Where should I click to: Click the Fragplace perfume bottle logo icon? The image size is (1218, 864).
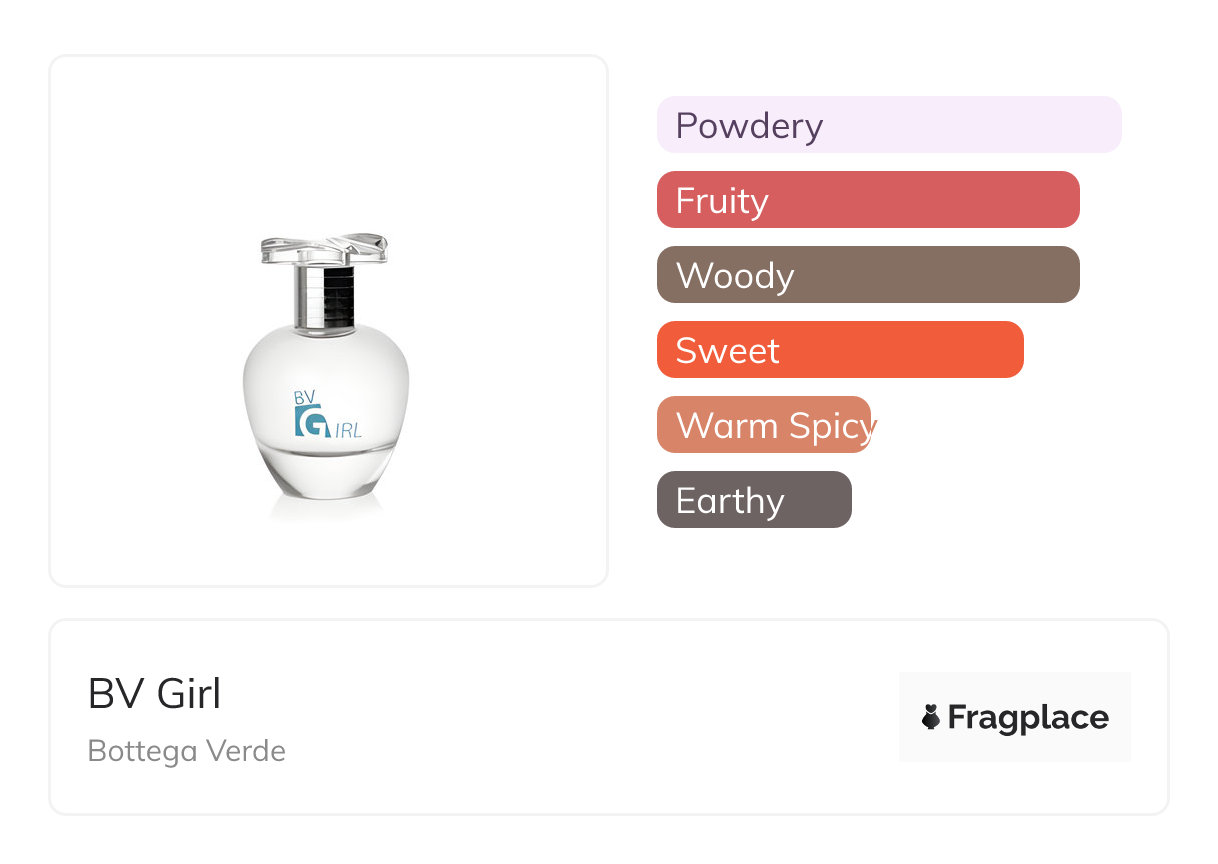(x=931, y=717)
